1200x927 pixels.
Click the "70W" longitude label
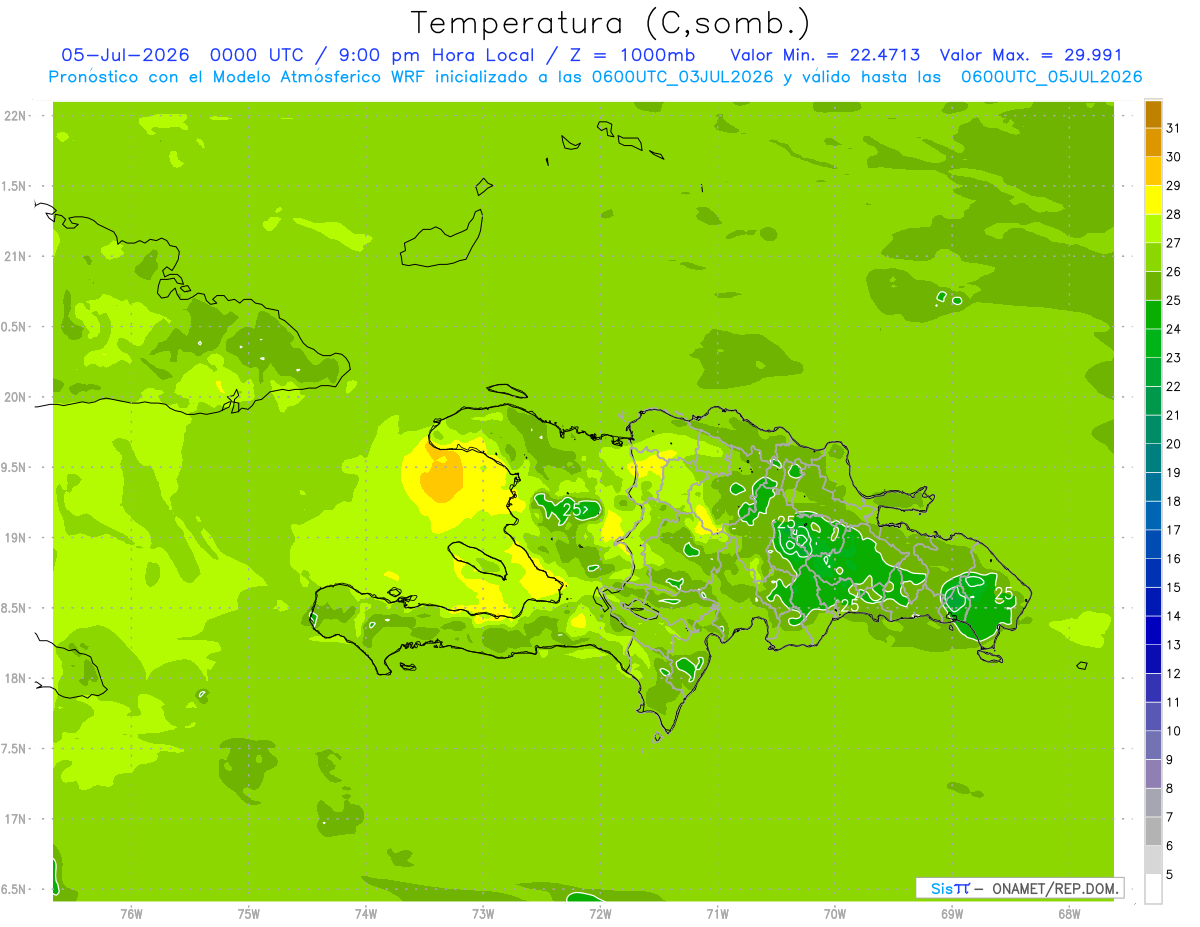pos(835,914)
